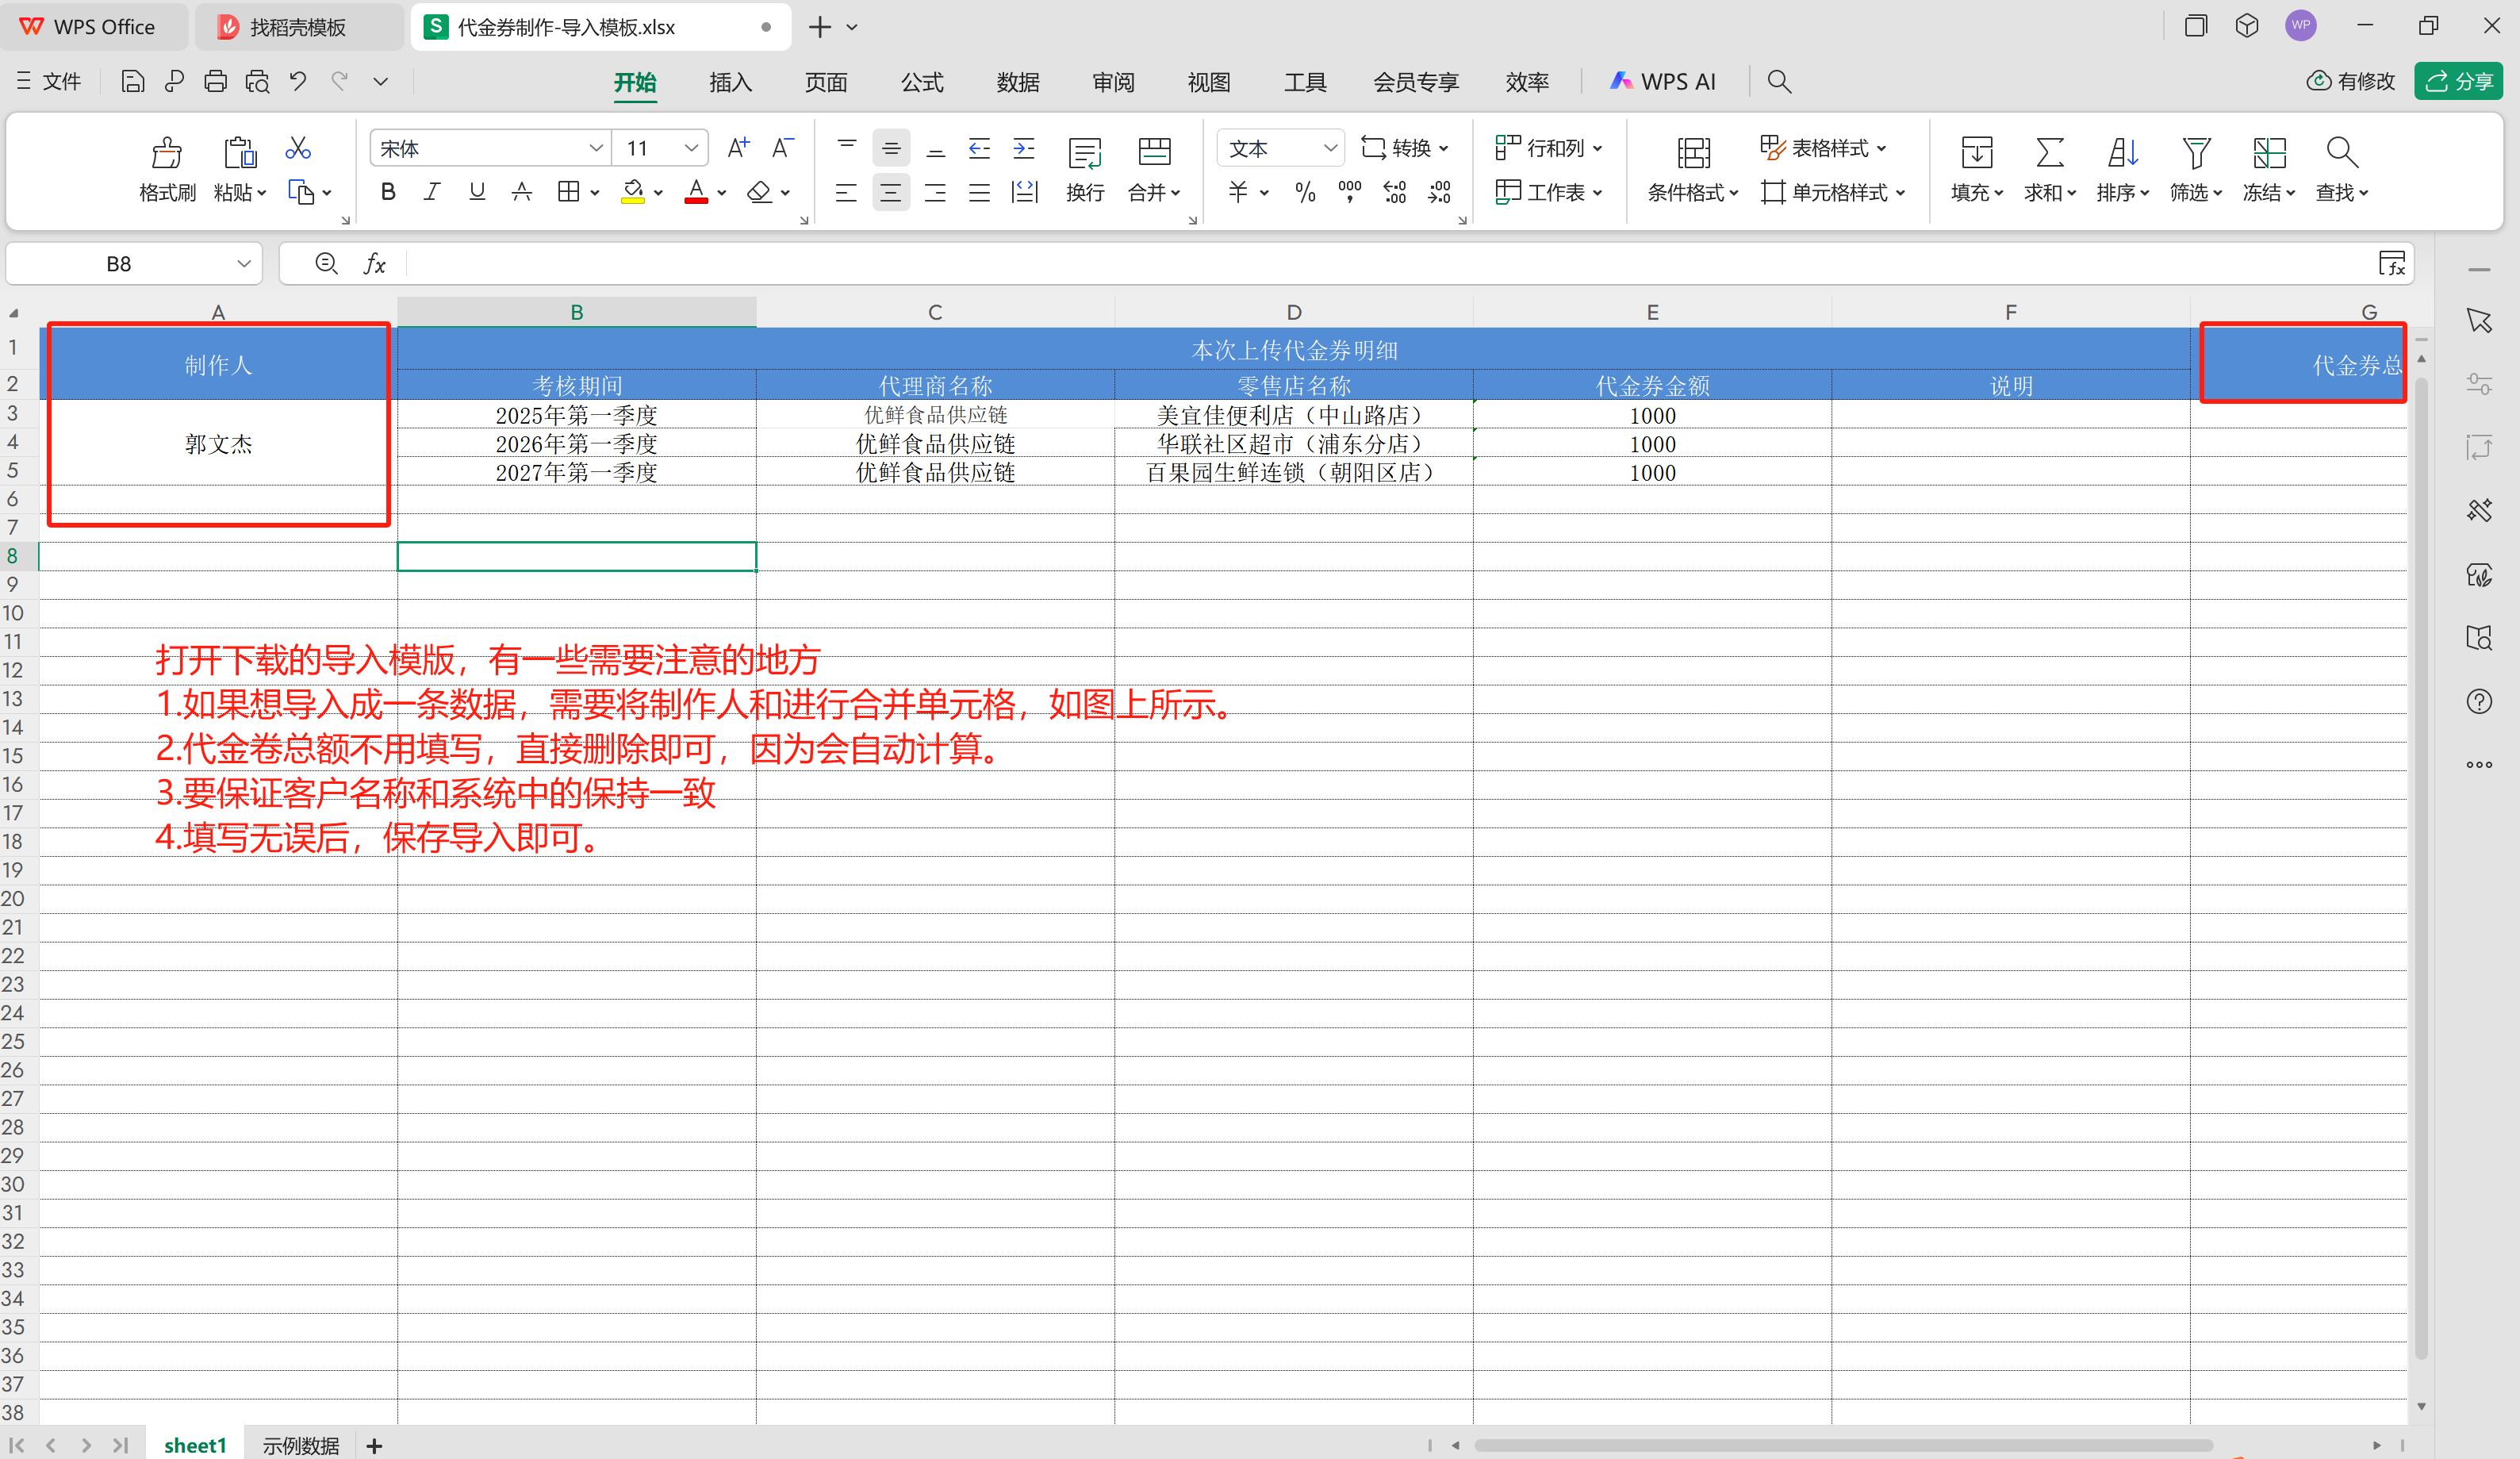Switch to the 插入 ribbon tab

click(x=730, y=82)
